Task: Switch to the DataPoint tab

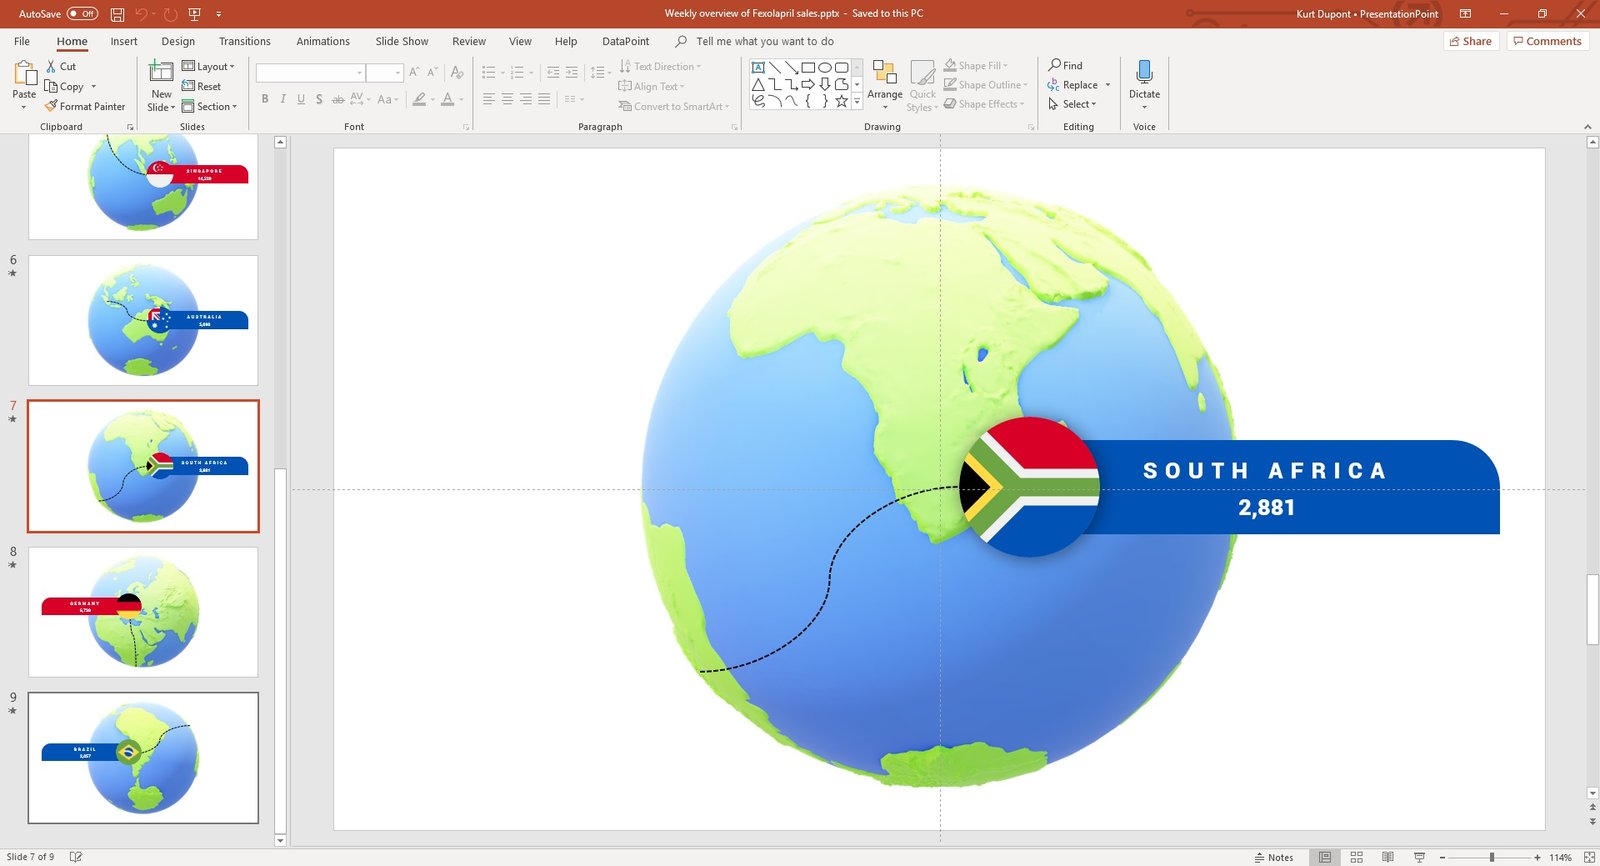Action: (625, 41)
